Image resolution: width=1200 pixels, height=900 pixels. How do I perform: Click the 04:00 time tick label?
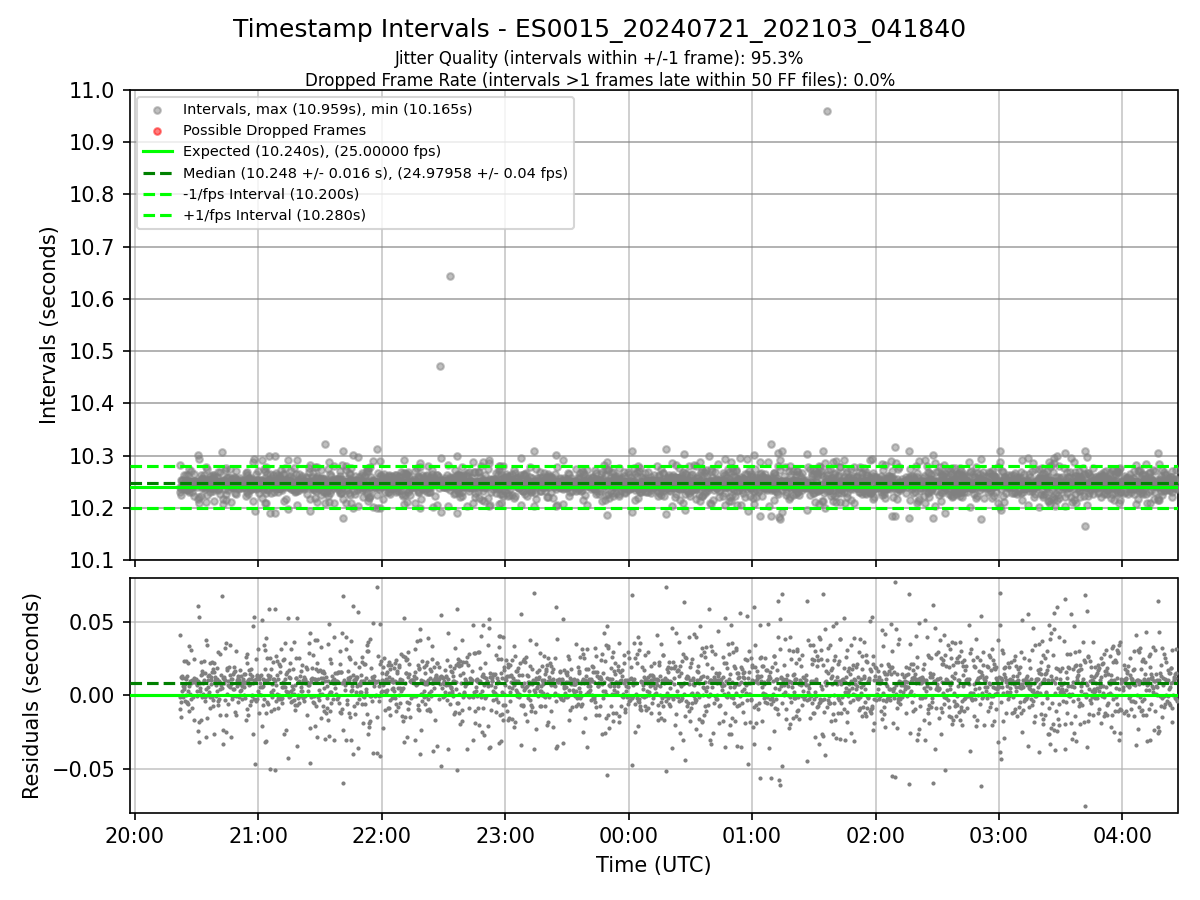click(x=1122, y=836)
